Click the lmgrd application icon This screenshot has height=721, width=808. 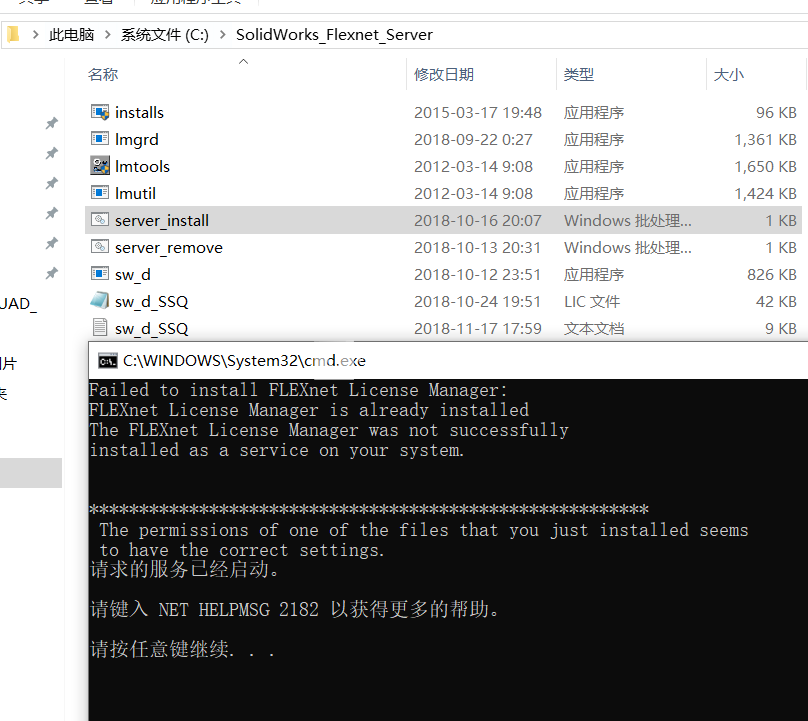coord(100,139)
